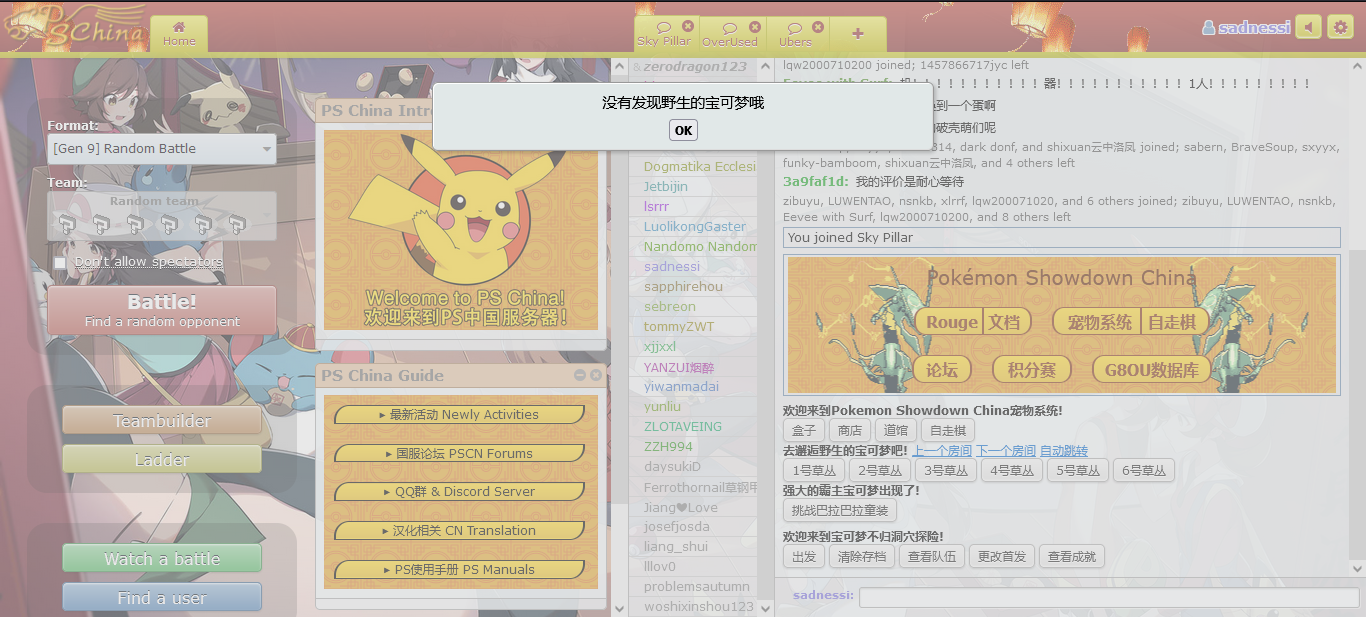Expand the QQ群 & Discord Server section
The image size is (1366, 617).
click(460, 492)
